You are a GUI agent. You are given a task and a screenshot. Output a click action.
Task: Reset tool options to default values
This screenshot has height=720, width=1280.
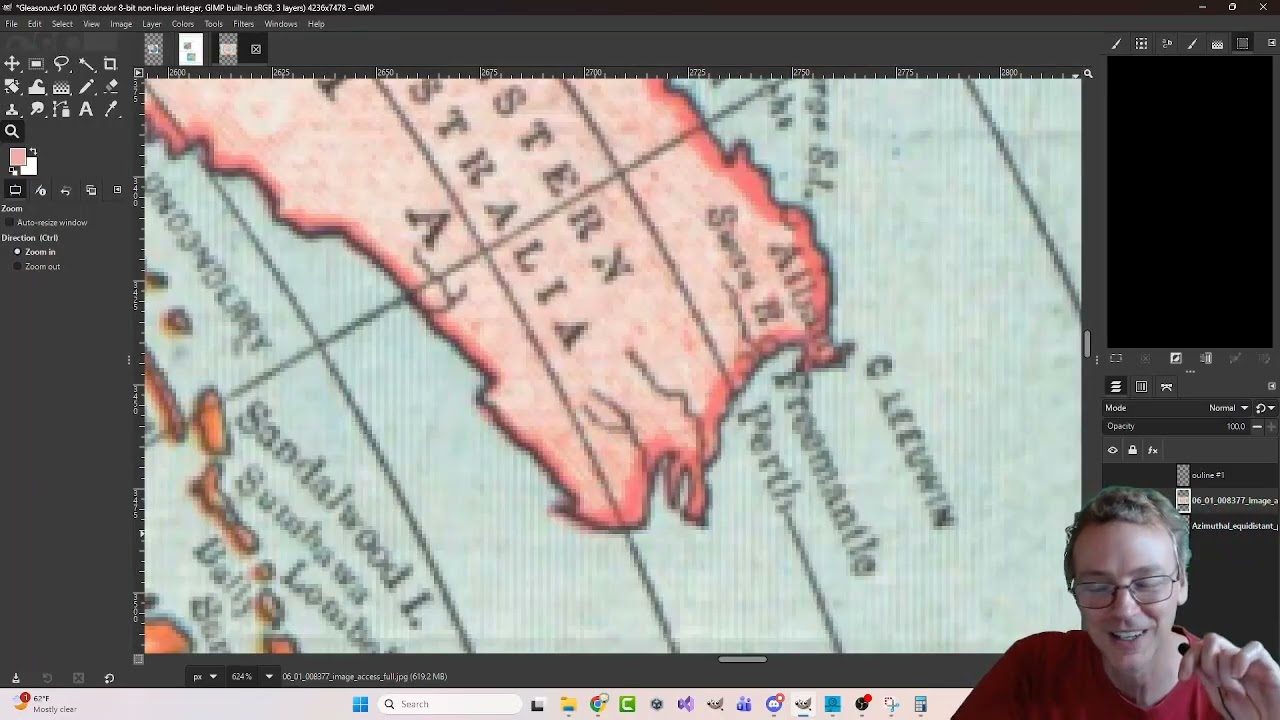click(109, 678)
